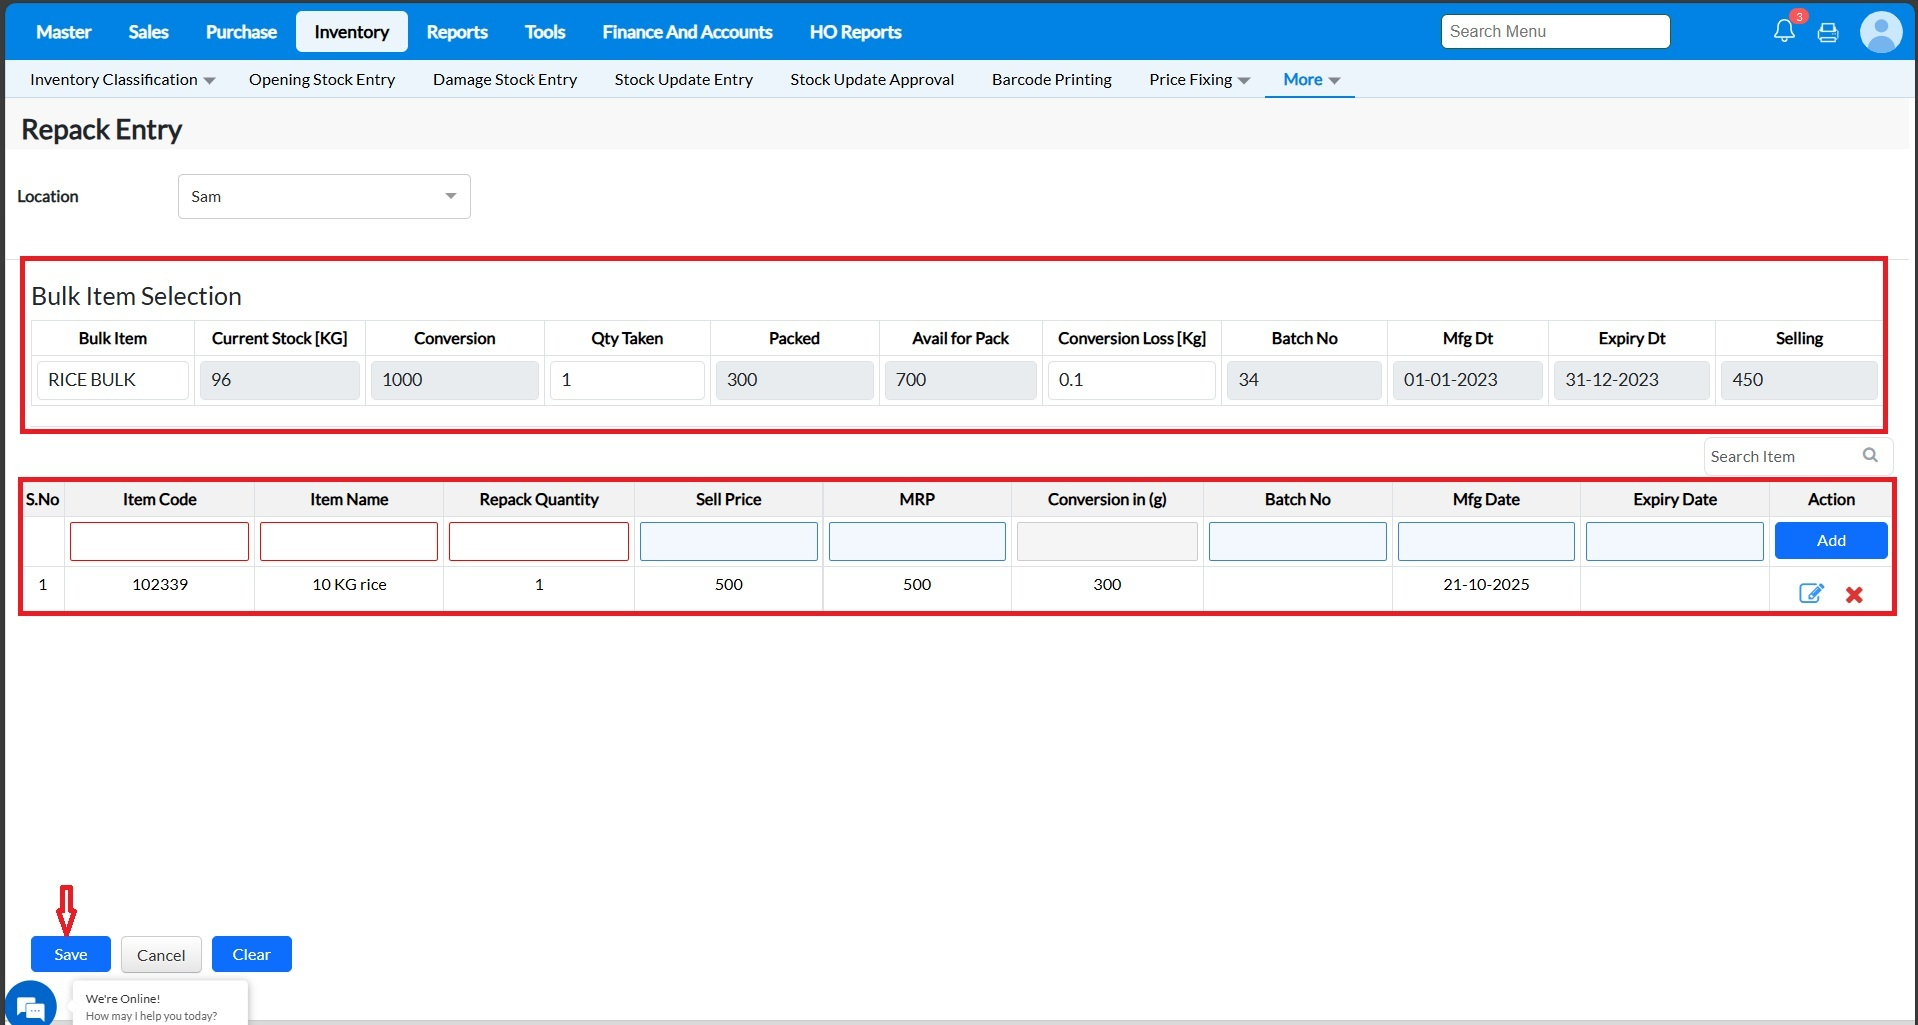Open the live chat bubble icon
The image size is (1918, 1025).
pyautogui.click(x=30, y=1006)
